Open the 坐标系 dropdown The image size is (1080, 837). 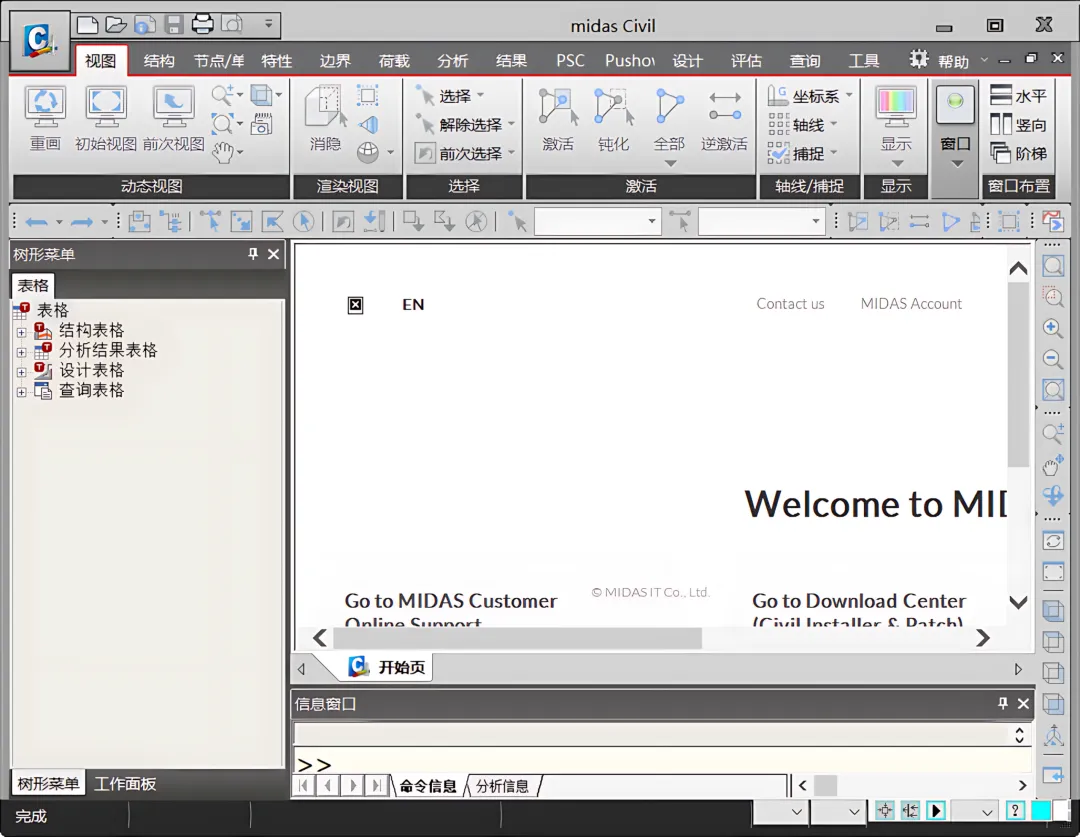(x=849, y=95)
